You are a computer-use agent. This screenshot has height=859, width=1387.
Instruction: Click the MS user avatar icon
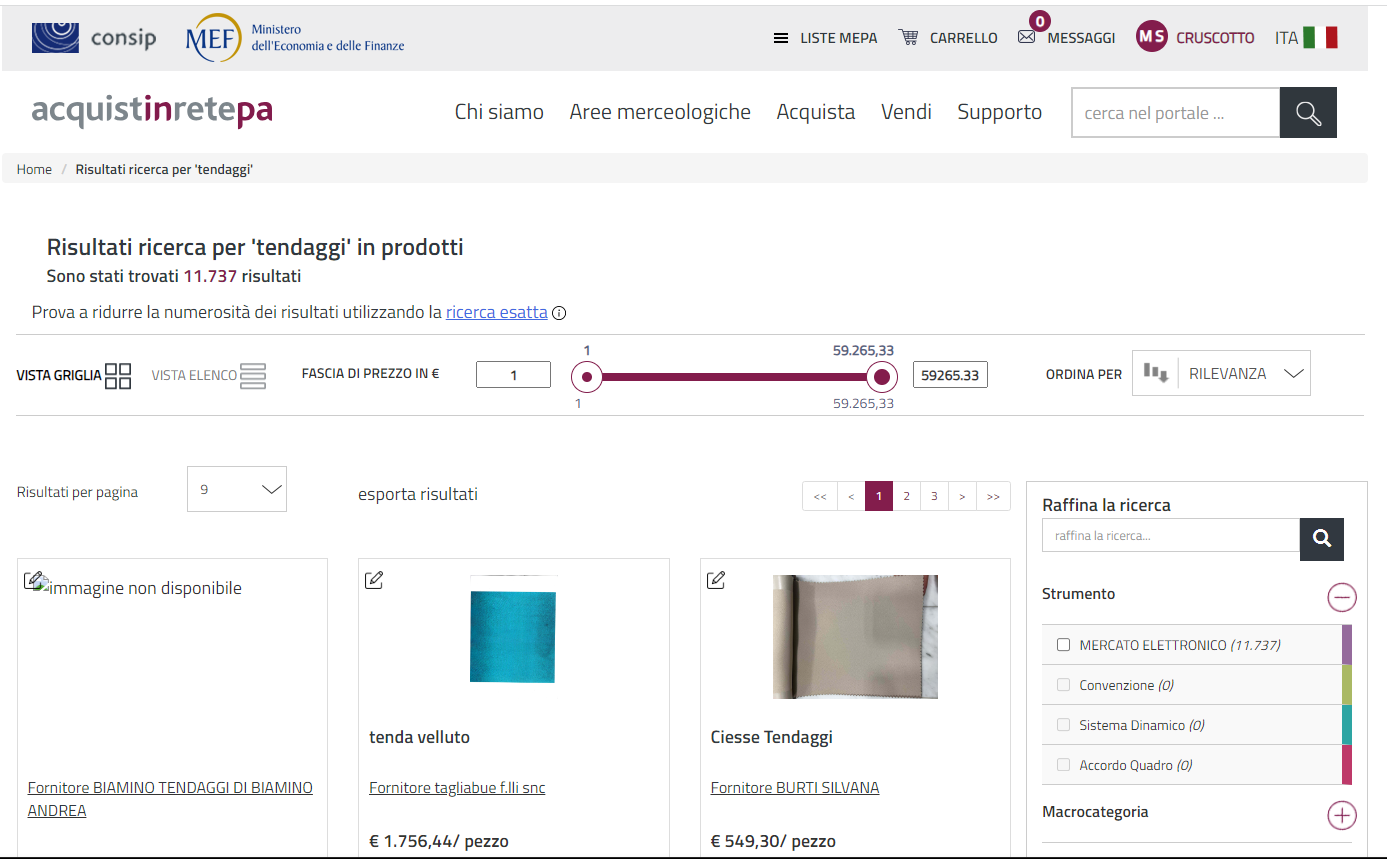tap(1151, 37)
